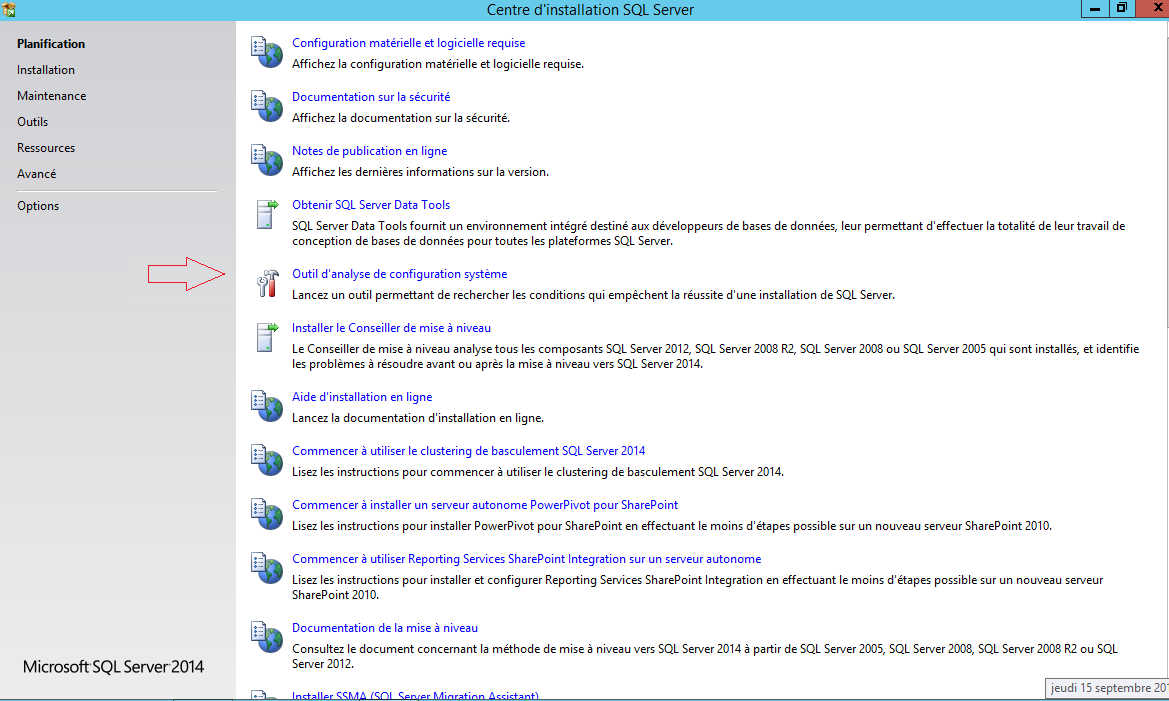Click the Installer le Conseiller de mise à niveau icon
The image size is (1169, 701).
(x=266, y=337)
